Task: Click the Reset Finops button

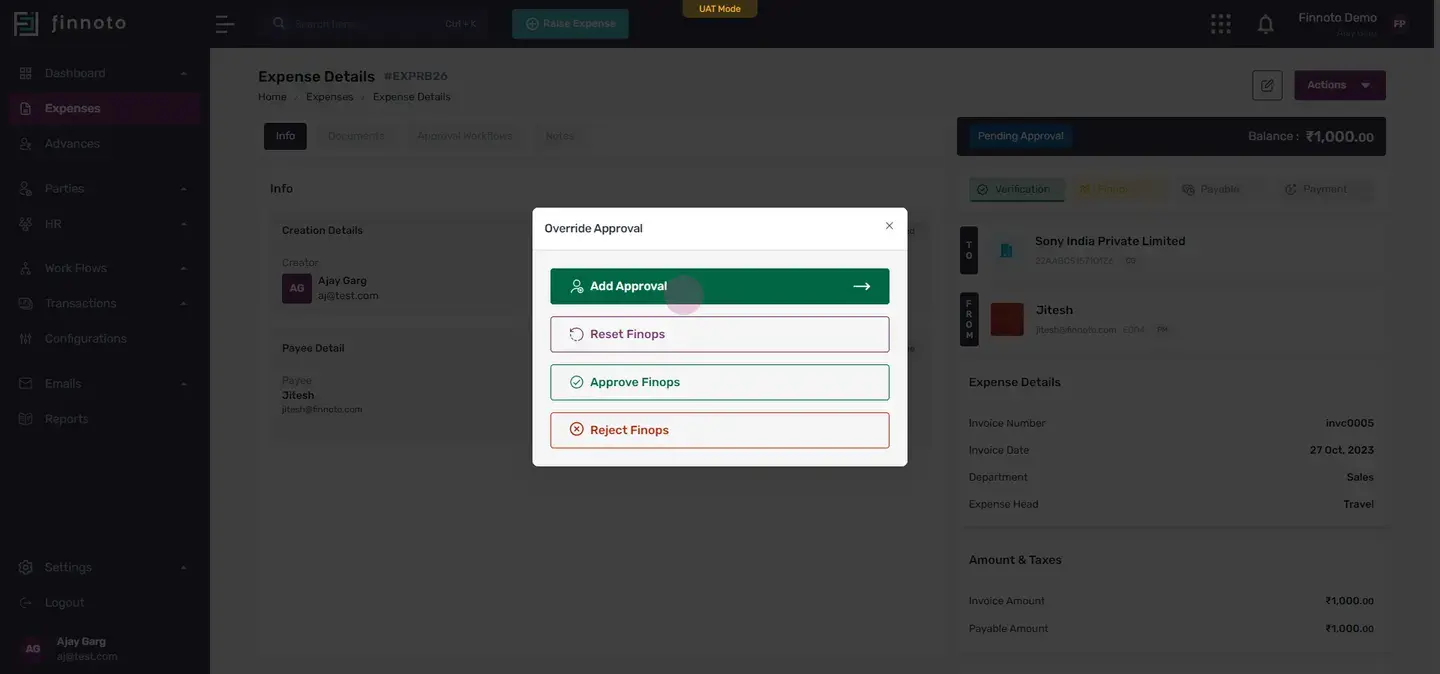Action: pyautogui.click(x=720, y=334)
